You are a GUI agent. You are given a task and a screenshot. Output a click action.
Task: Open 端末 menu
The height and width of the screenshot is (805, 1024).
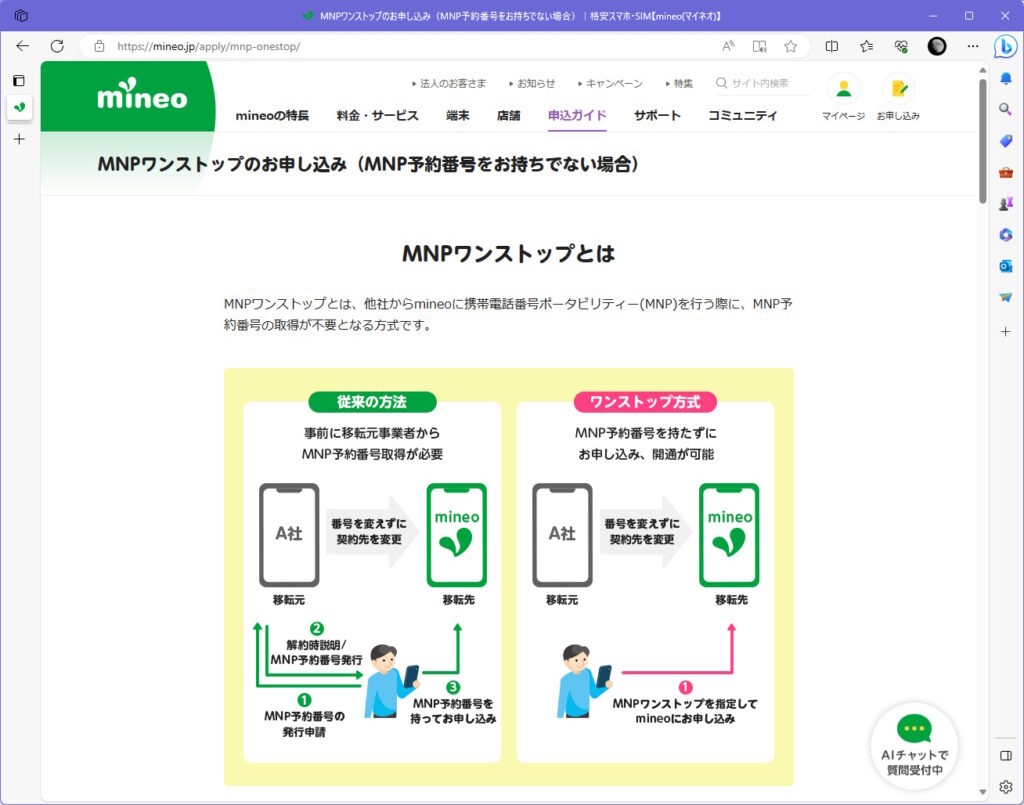[458, 116]
